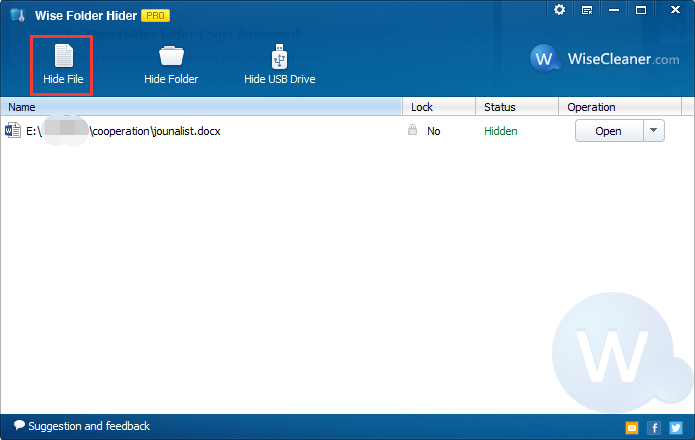Click the PRO badge next to title
This screenshot has width=695, height=440.
click(x=156, y=16)
